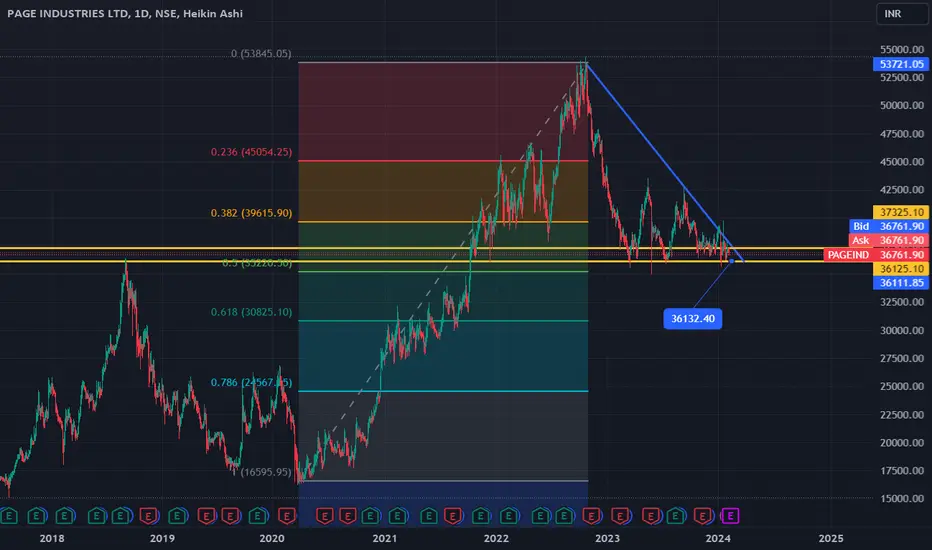Select the cyan 0.786 Fibonacci level line
932x550 pixels.
(443, 391)
